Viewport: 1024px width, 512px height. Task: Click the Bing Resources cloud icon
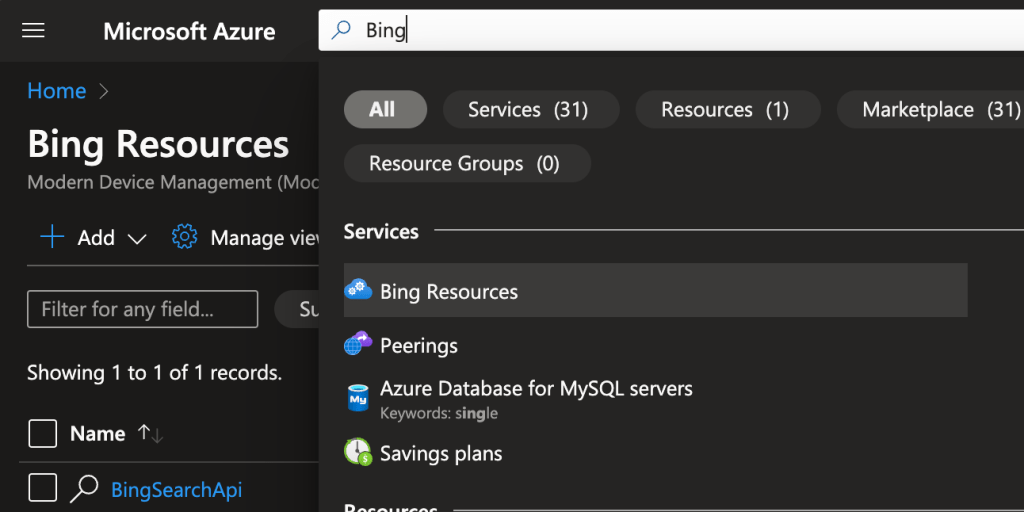pyautogui.click(x=358, y=291)
